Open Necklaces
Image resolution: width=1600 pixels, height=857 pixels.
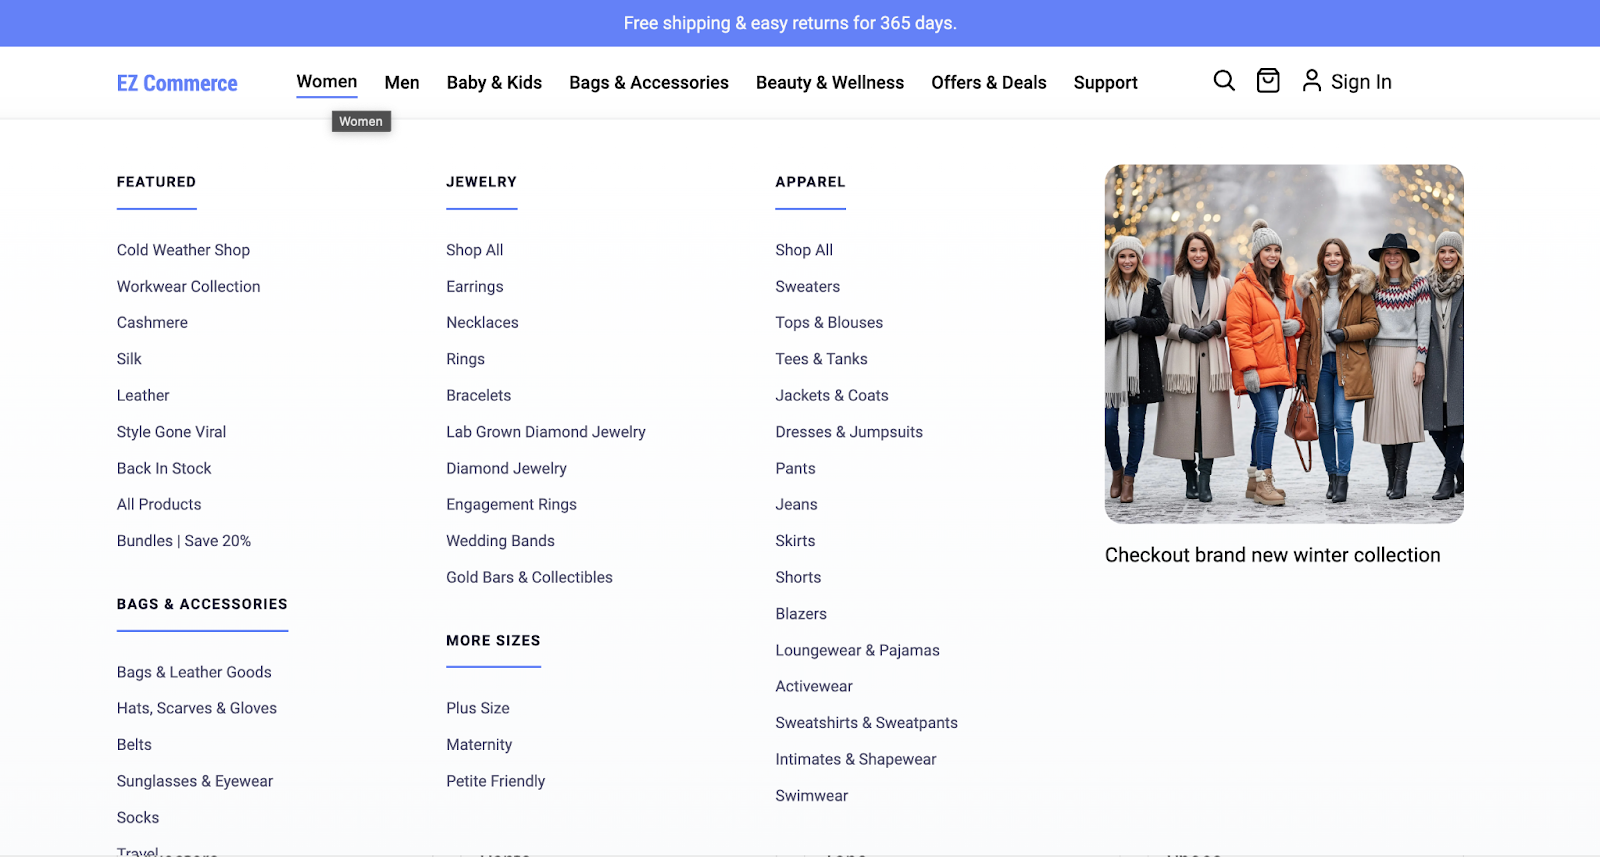click(482, 322)
